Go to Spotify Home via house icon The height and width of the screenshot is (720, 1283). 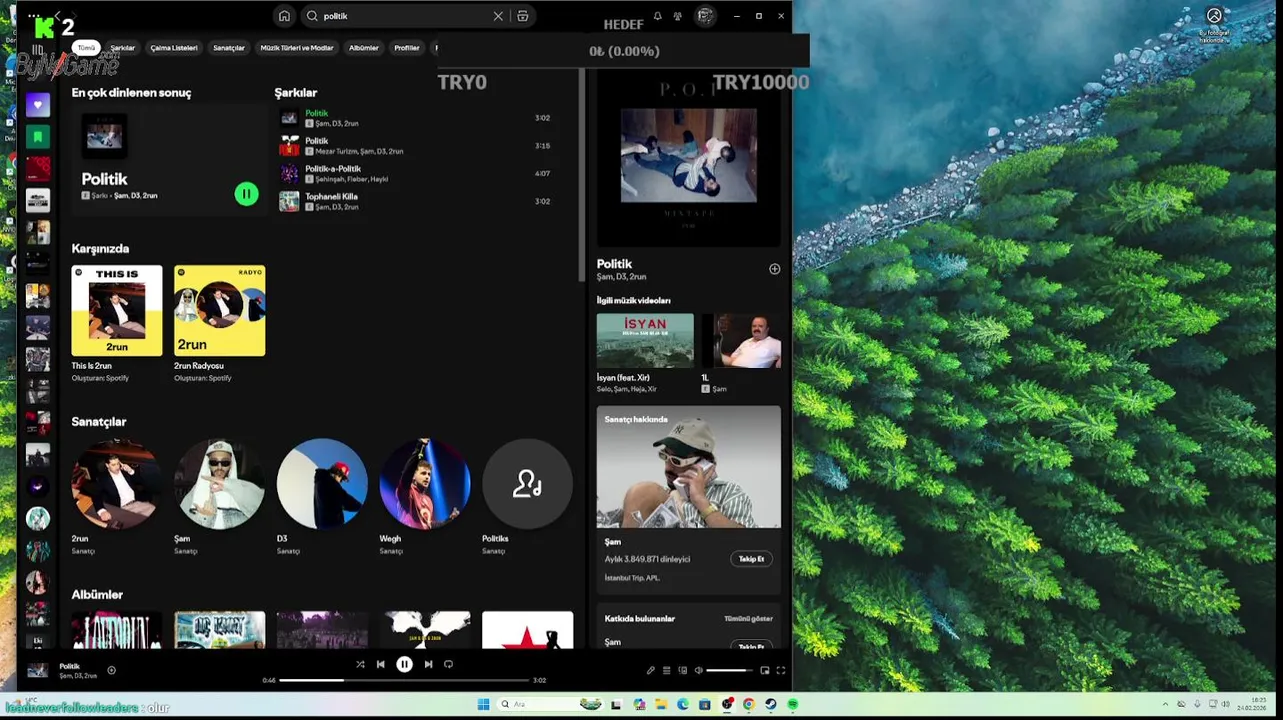coord(284,16)
